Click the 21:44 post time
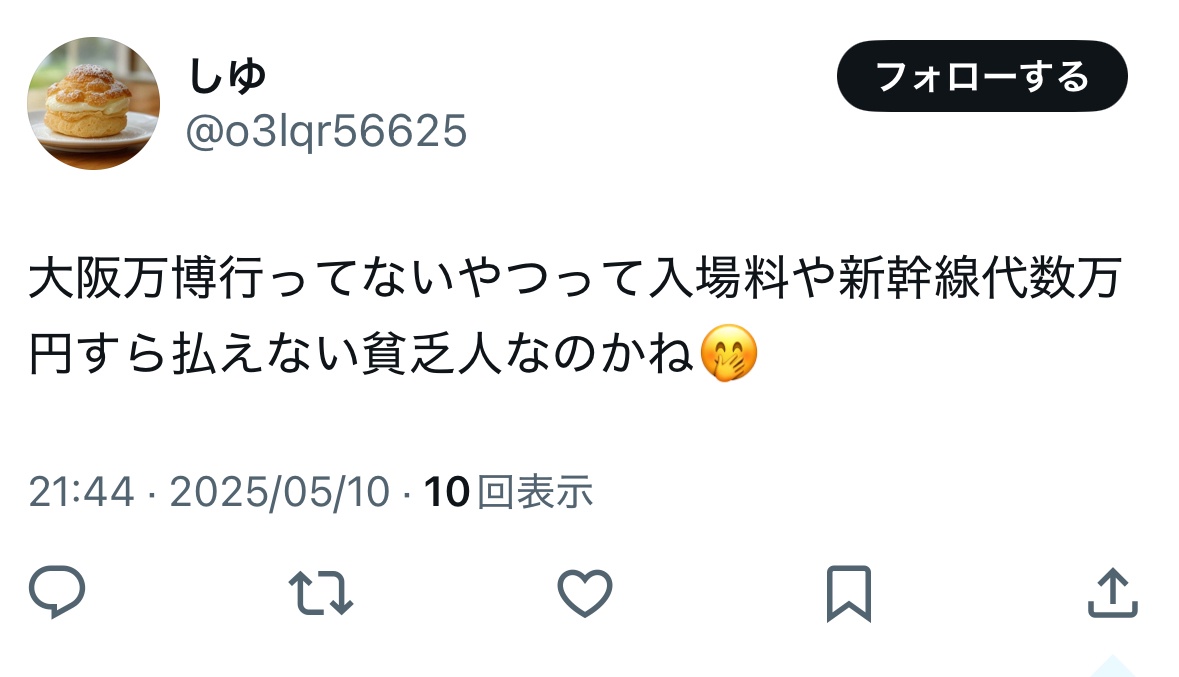Viewport: 1179px width, 677px height. (81, 492)
